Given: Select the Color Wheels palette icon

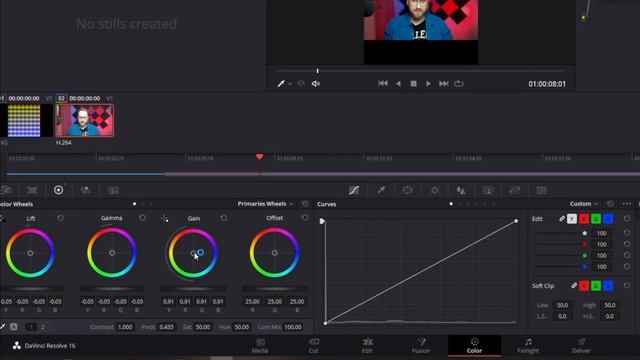Looking at the screenshot, I should [x=58, y=190].
